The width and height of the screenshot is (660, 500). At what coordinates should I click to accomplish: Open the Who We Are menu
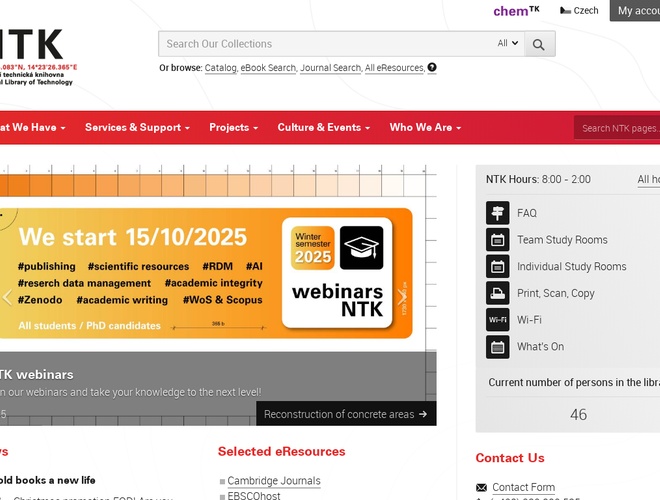point(425,128)
